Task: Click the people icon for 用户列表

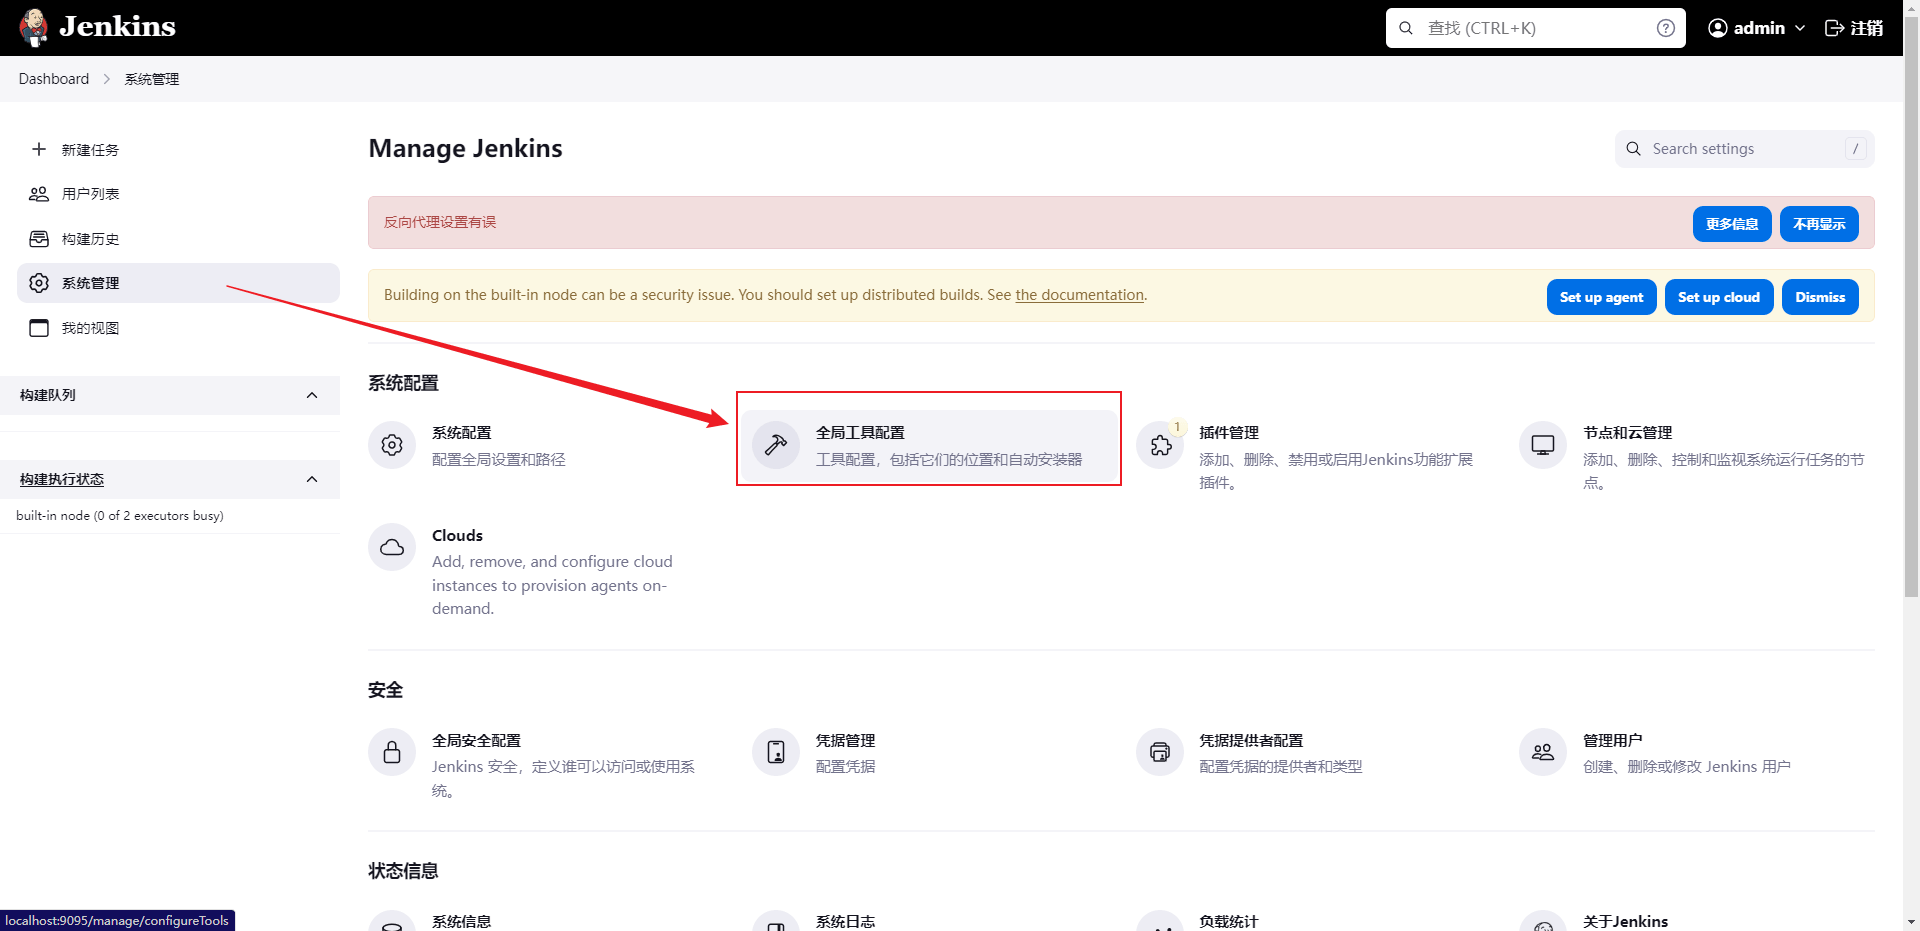Action: coord(39,194)
